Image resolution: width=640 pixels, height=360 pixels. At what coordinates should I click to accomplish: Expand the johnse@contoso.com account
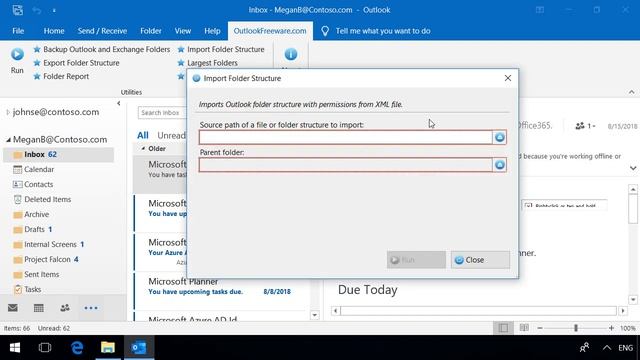8,112
